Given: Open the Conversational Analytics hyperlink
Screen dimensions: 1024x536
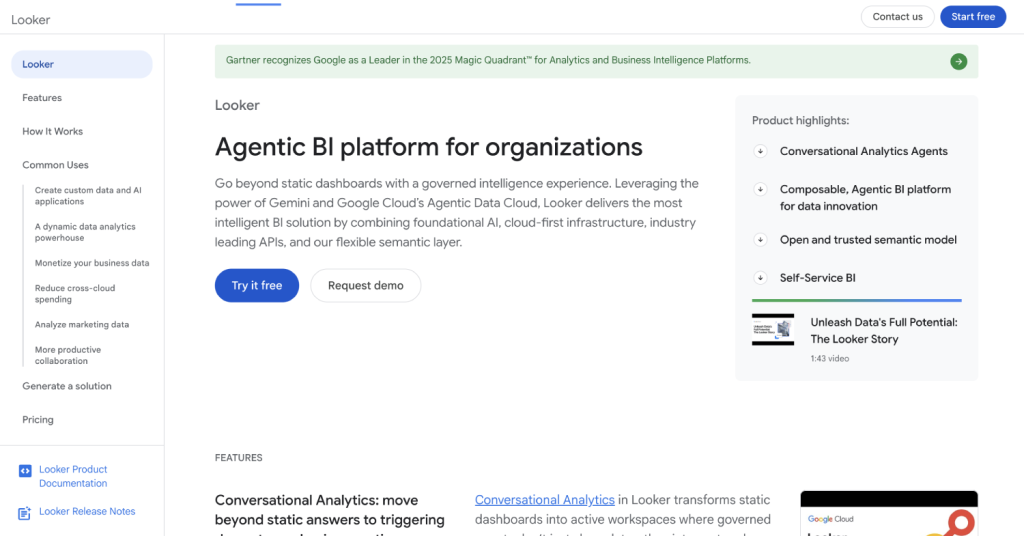Looking at the screenshot, I should 545,499.
